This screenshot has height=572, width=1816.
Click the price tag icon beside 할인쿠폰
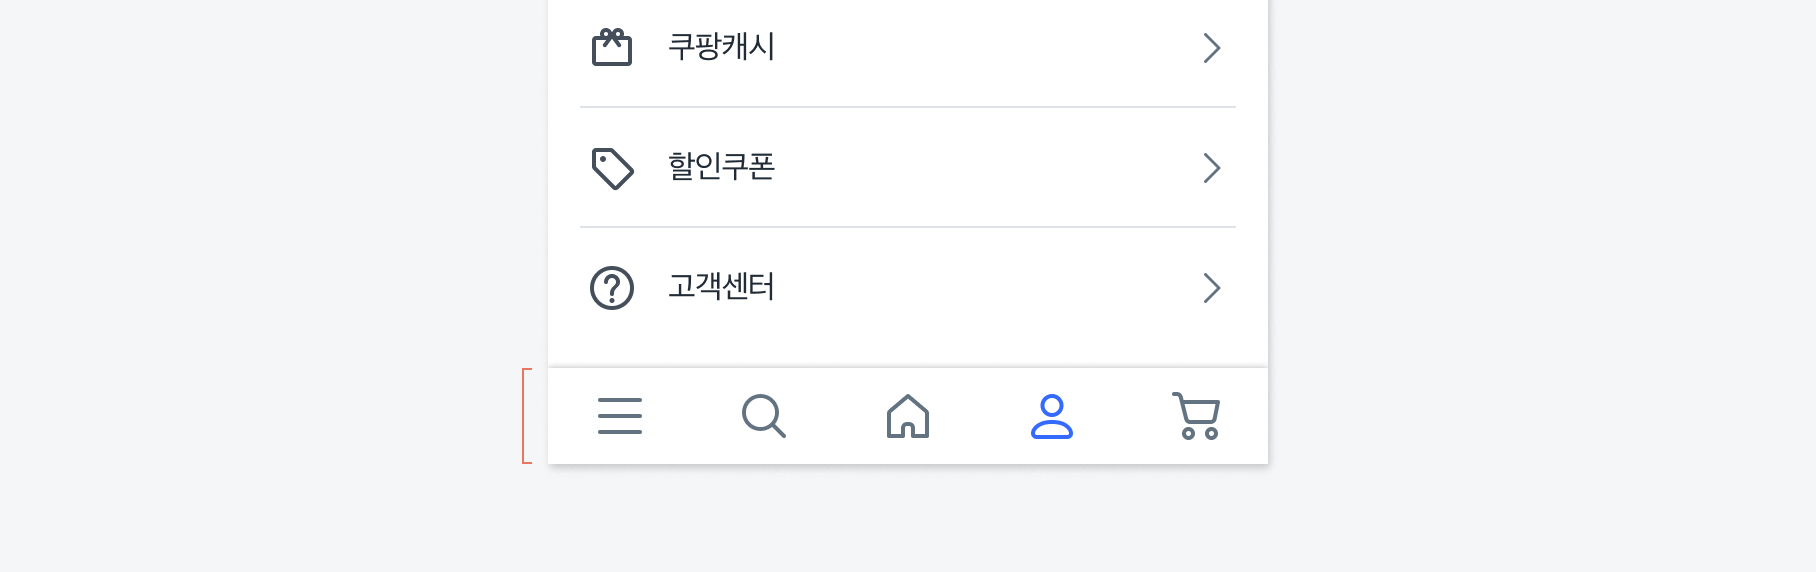(612, 168)
